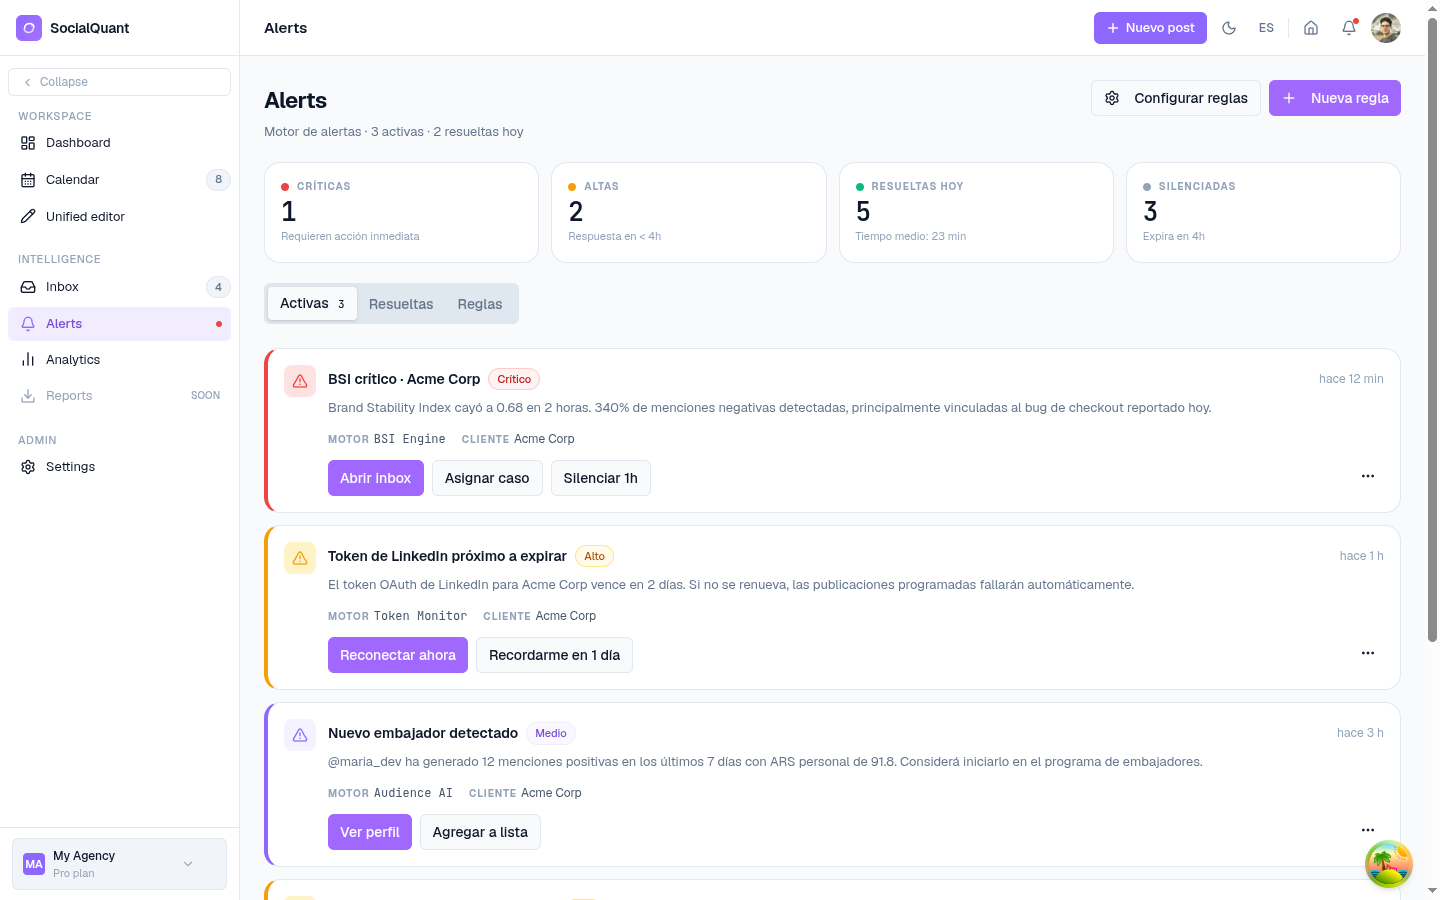Go to Dashboard in sidebar
1440x900 pixels.
119,143
